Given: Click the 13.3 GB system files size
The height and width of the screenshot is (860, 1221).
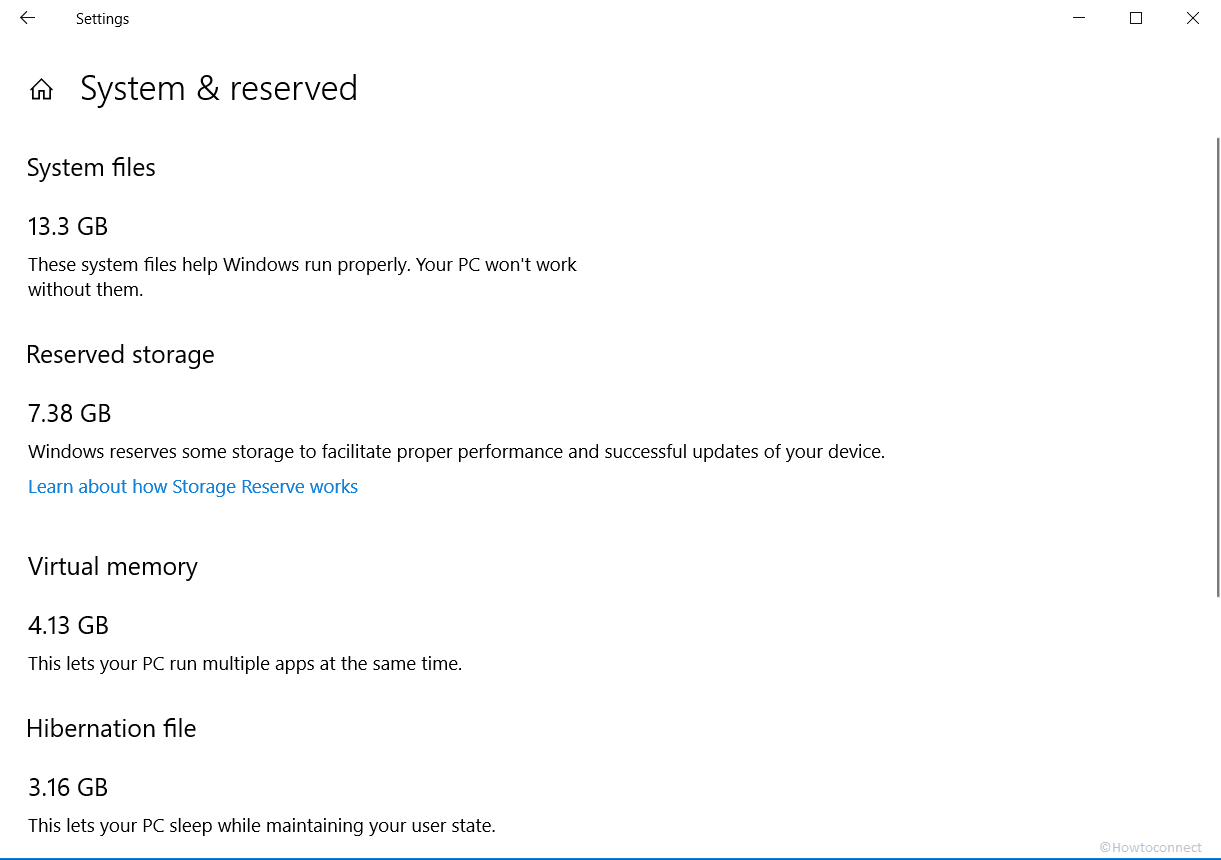Looking at the screenshot, I should [x=67, y=227].
